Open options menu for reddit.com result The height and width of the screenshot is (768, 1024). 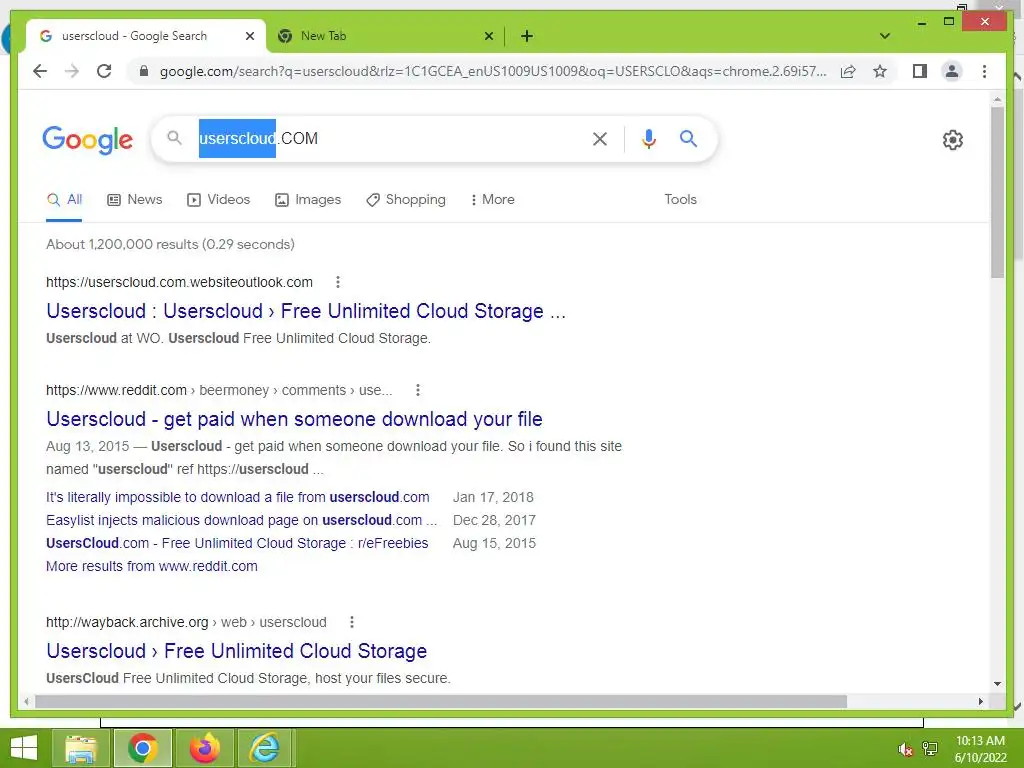click(418, 391)
